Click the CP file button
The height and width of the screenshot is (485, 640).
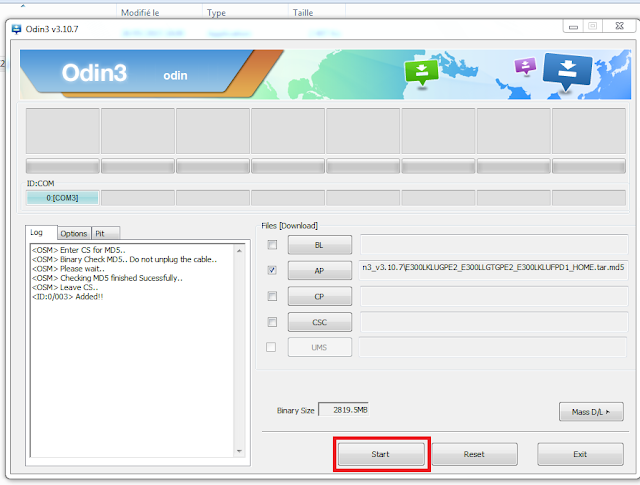coord(320,296)
